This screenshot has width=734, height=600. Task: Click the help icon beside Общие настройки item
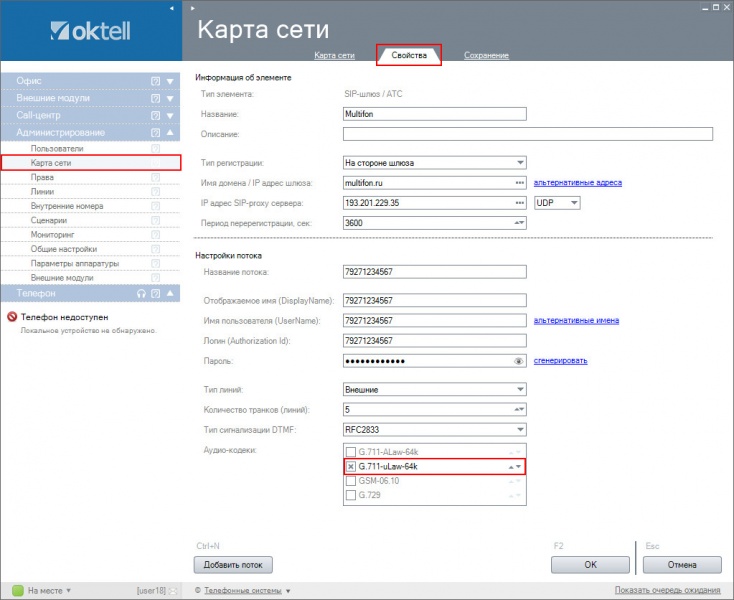155,249
